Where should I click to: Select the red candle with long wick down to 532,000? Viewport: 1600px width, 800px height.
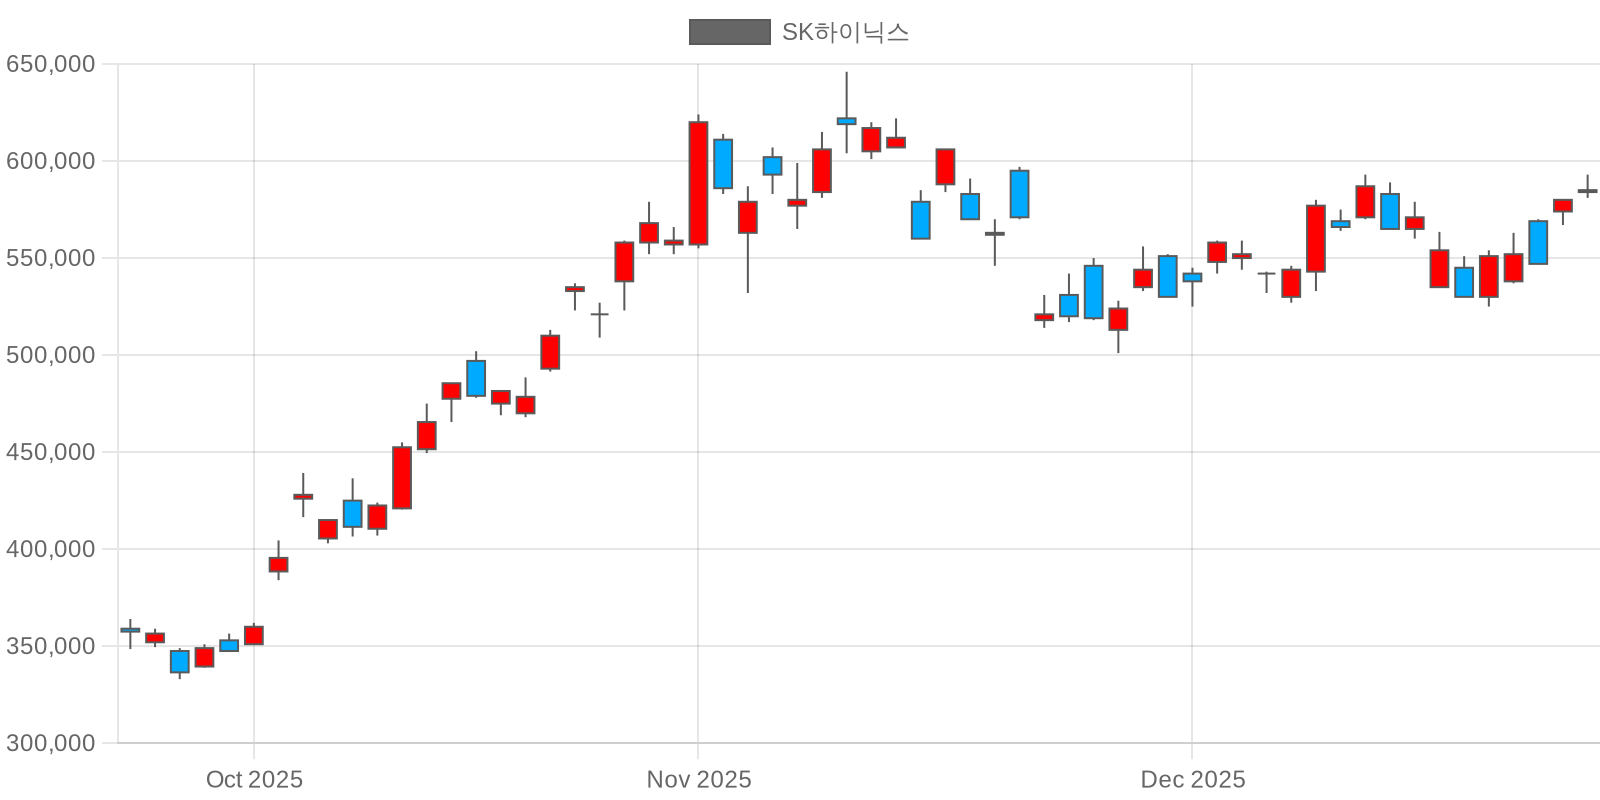pos(747,217)
